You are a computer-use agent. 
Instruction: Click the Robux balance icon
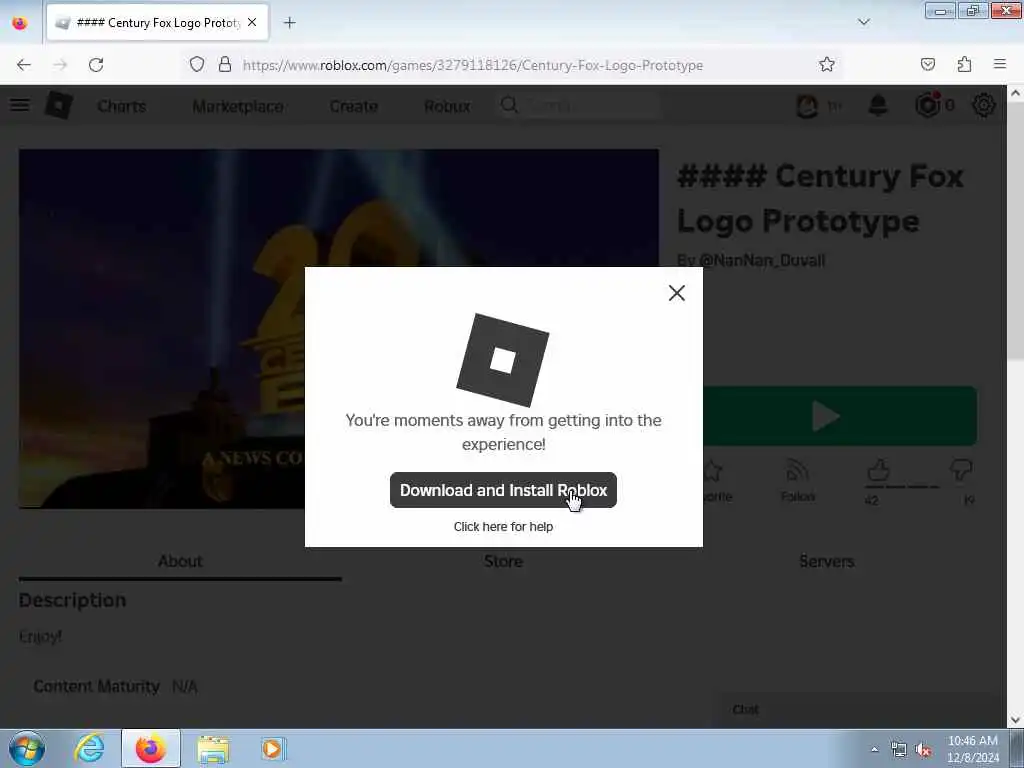coord(927,105)
